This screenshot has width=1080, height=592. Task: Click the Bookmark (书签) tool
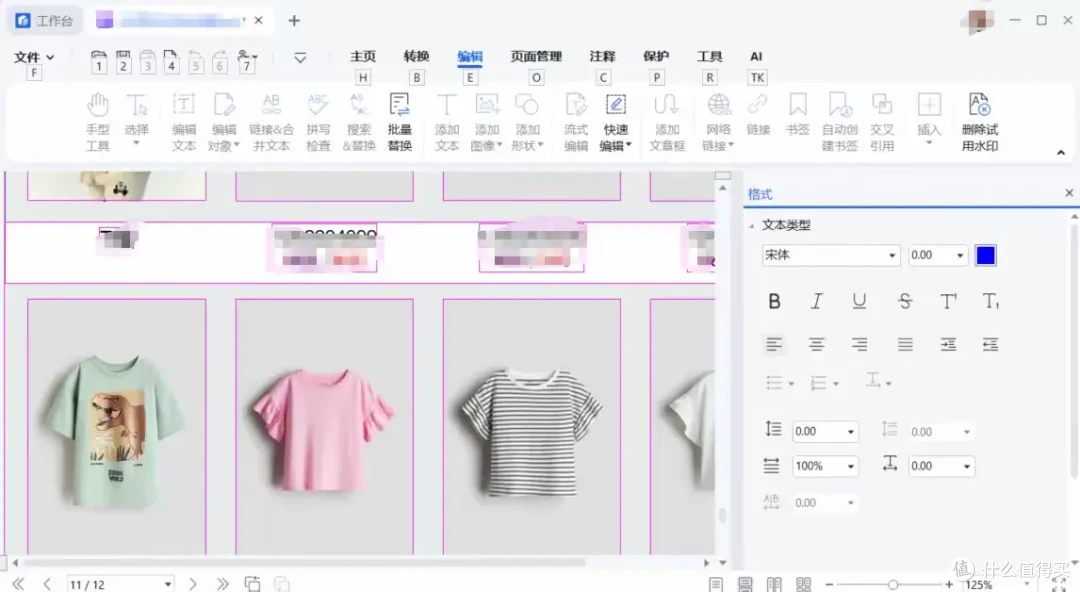tap(798, 114)
